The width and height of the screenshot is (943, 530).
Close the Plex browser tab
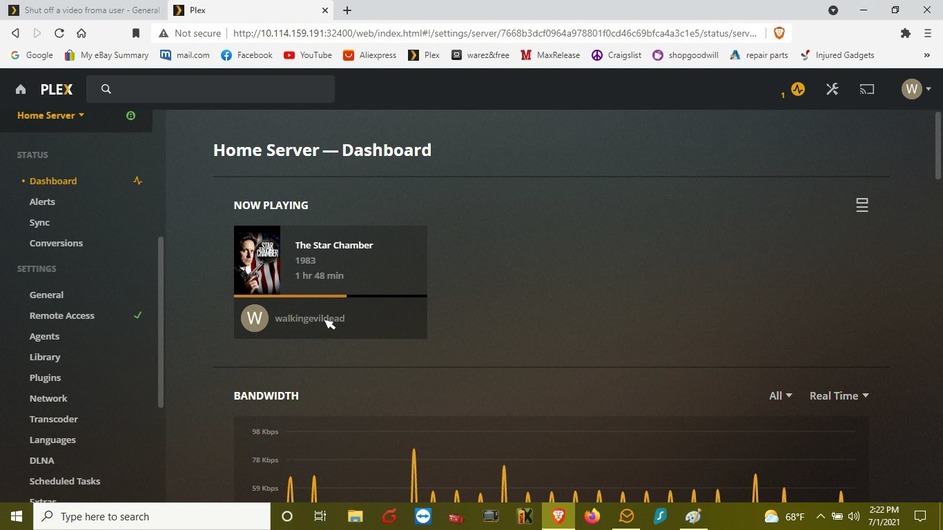point(325,10)
